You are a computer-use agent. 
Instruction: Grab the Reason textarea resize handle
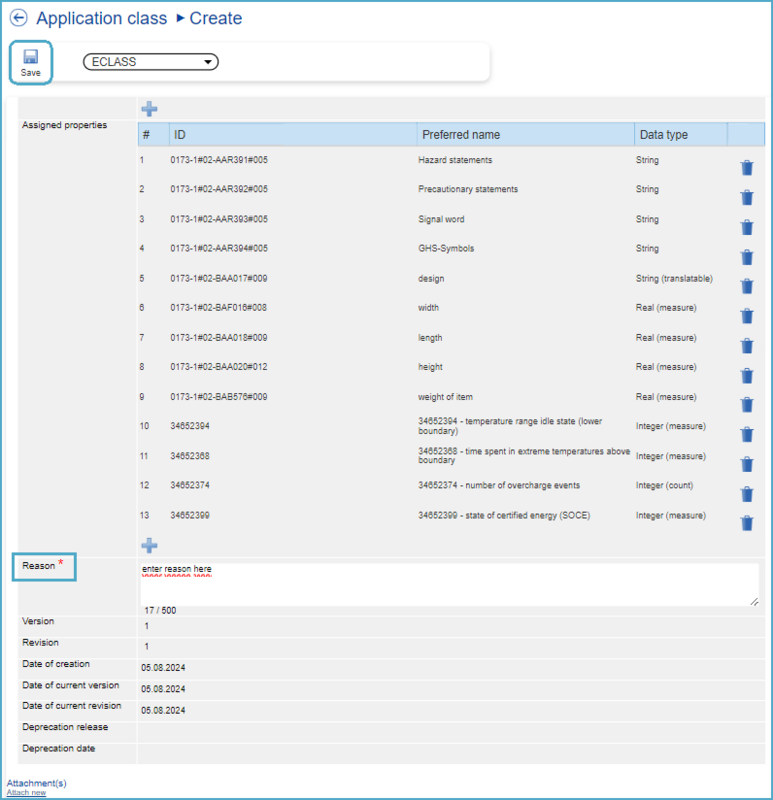tap(754, 601)
